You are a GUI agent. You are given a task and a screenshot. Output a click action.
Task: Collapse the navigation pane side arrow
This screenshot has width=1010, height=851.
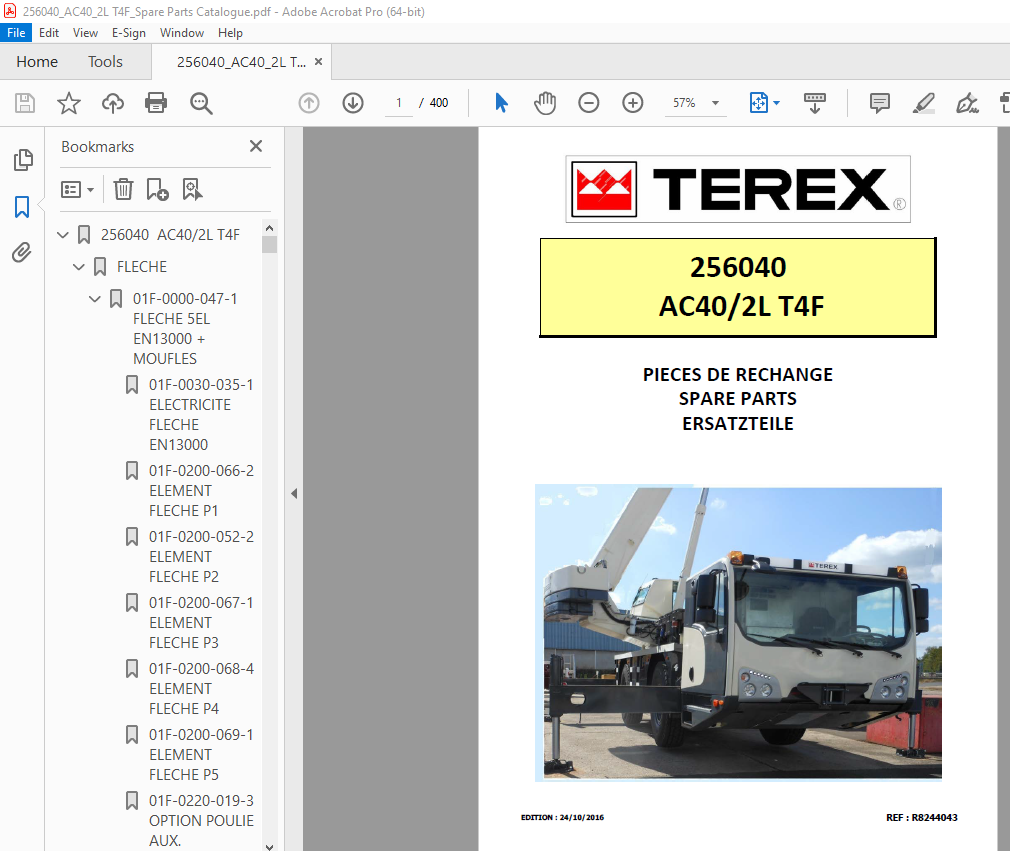tap(294, 493)
